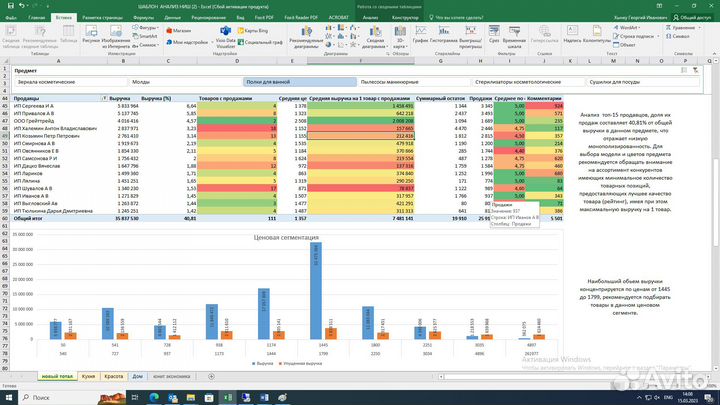The image size is (720, 405).
Task: Toggle the Молды slicer item
Action: click(x=186, y=82)
